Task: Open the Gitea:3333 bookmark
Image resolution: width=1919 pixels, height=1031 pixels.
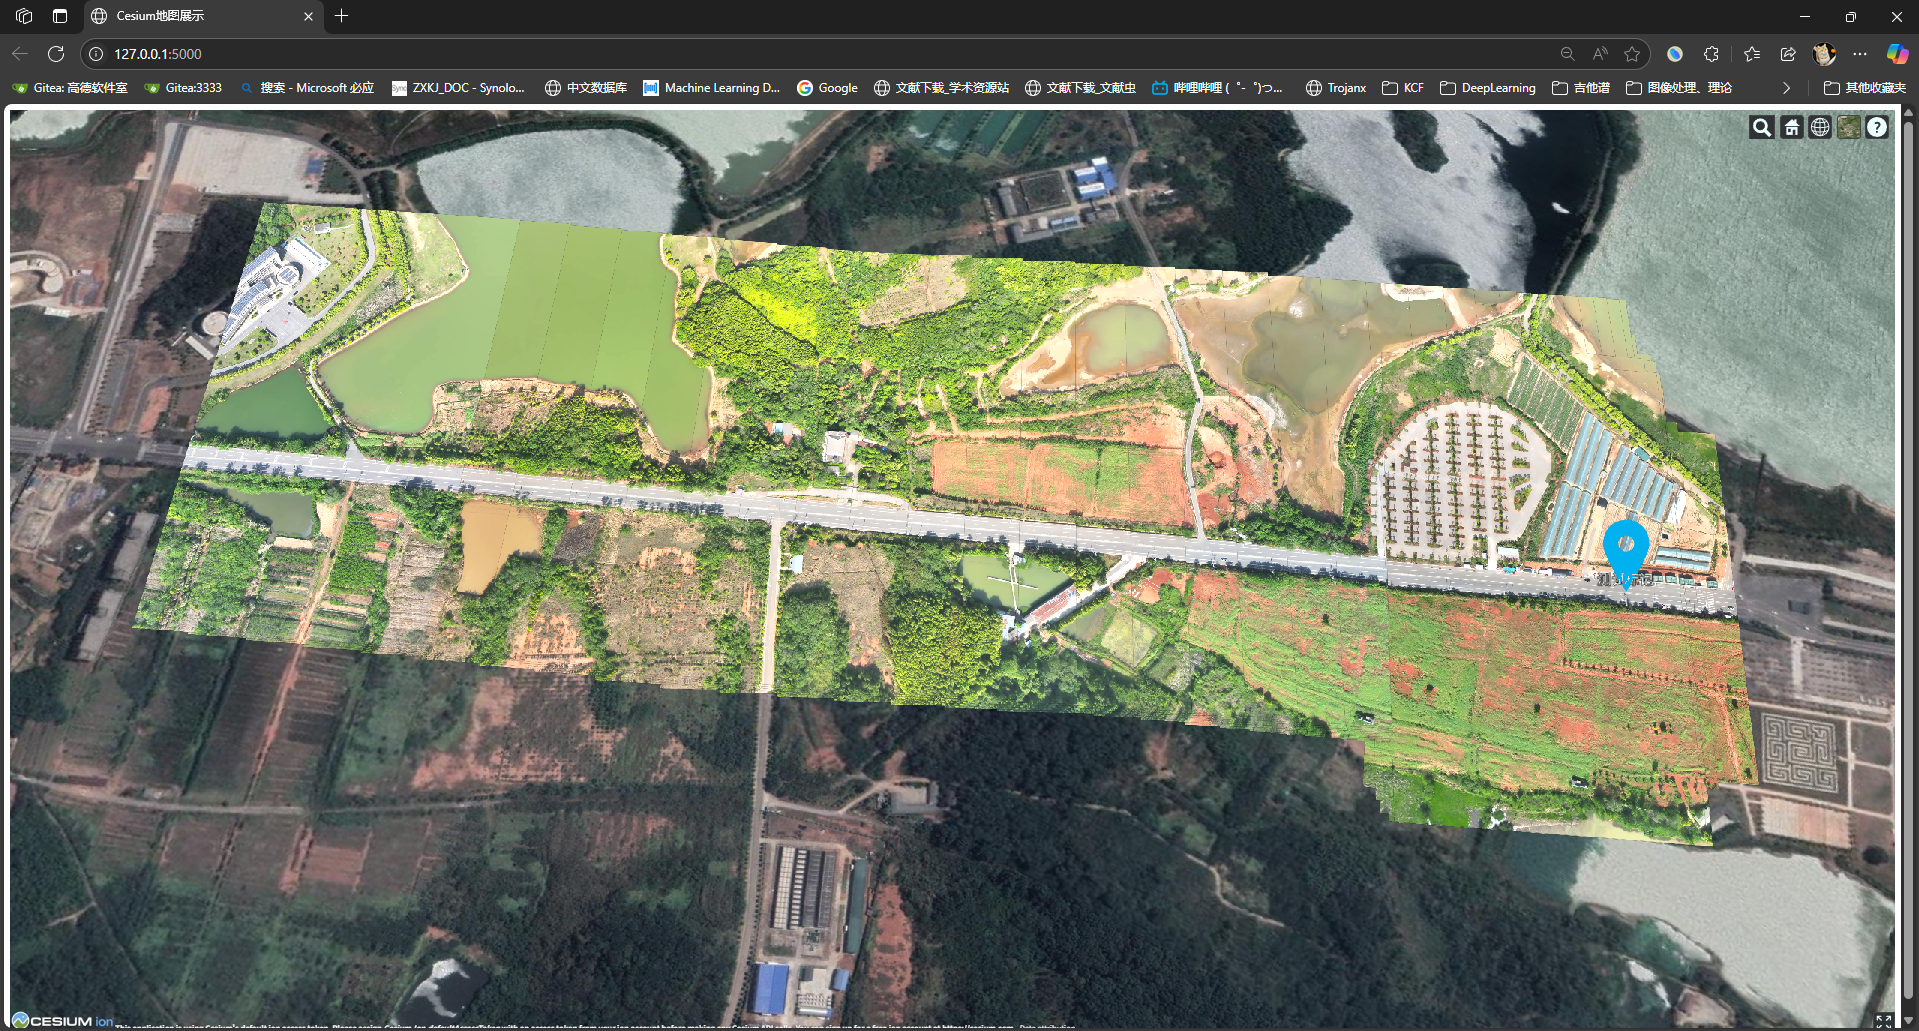Action: coord(183,88)
